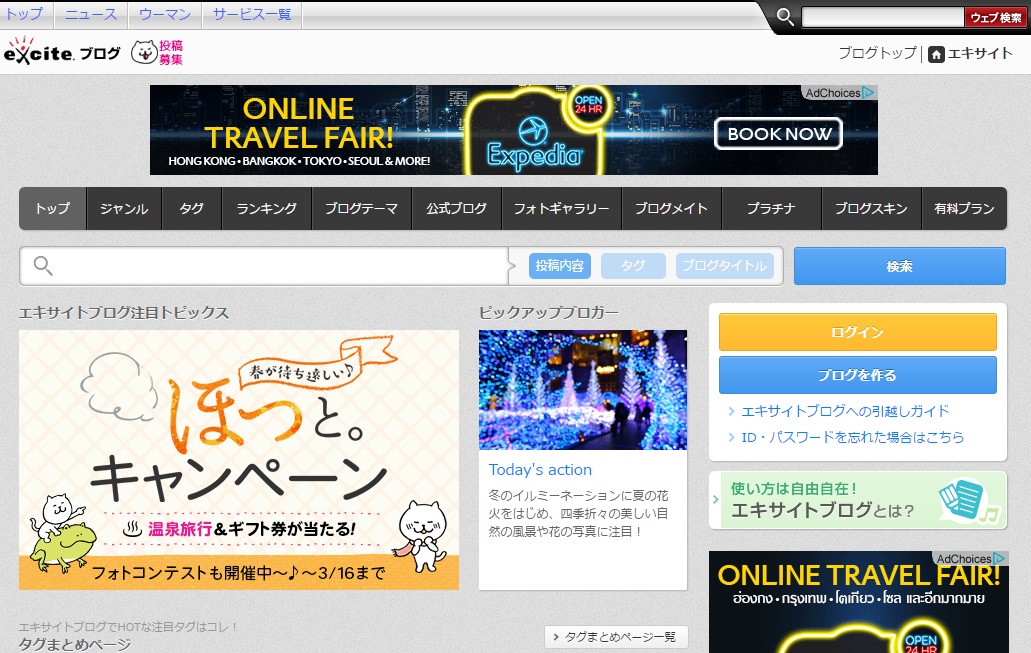The image size is (1031, 653).
Task: Select the 公式ブログ navigation tab
Action: click(x=456, y=208)
